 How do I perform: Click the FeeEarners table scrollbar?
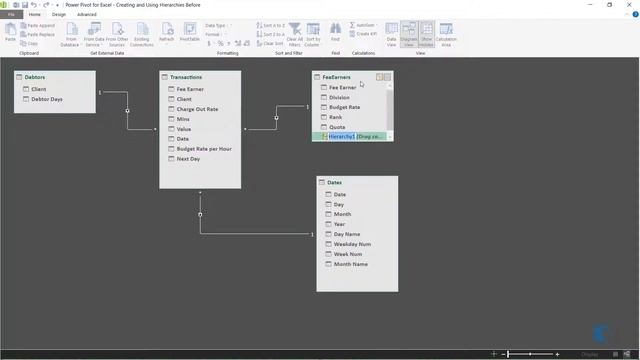[x=390, y=111]
